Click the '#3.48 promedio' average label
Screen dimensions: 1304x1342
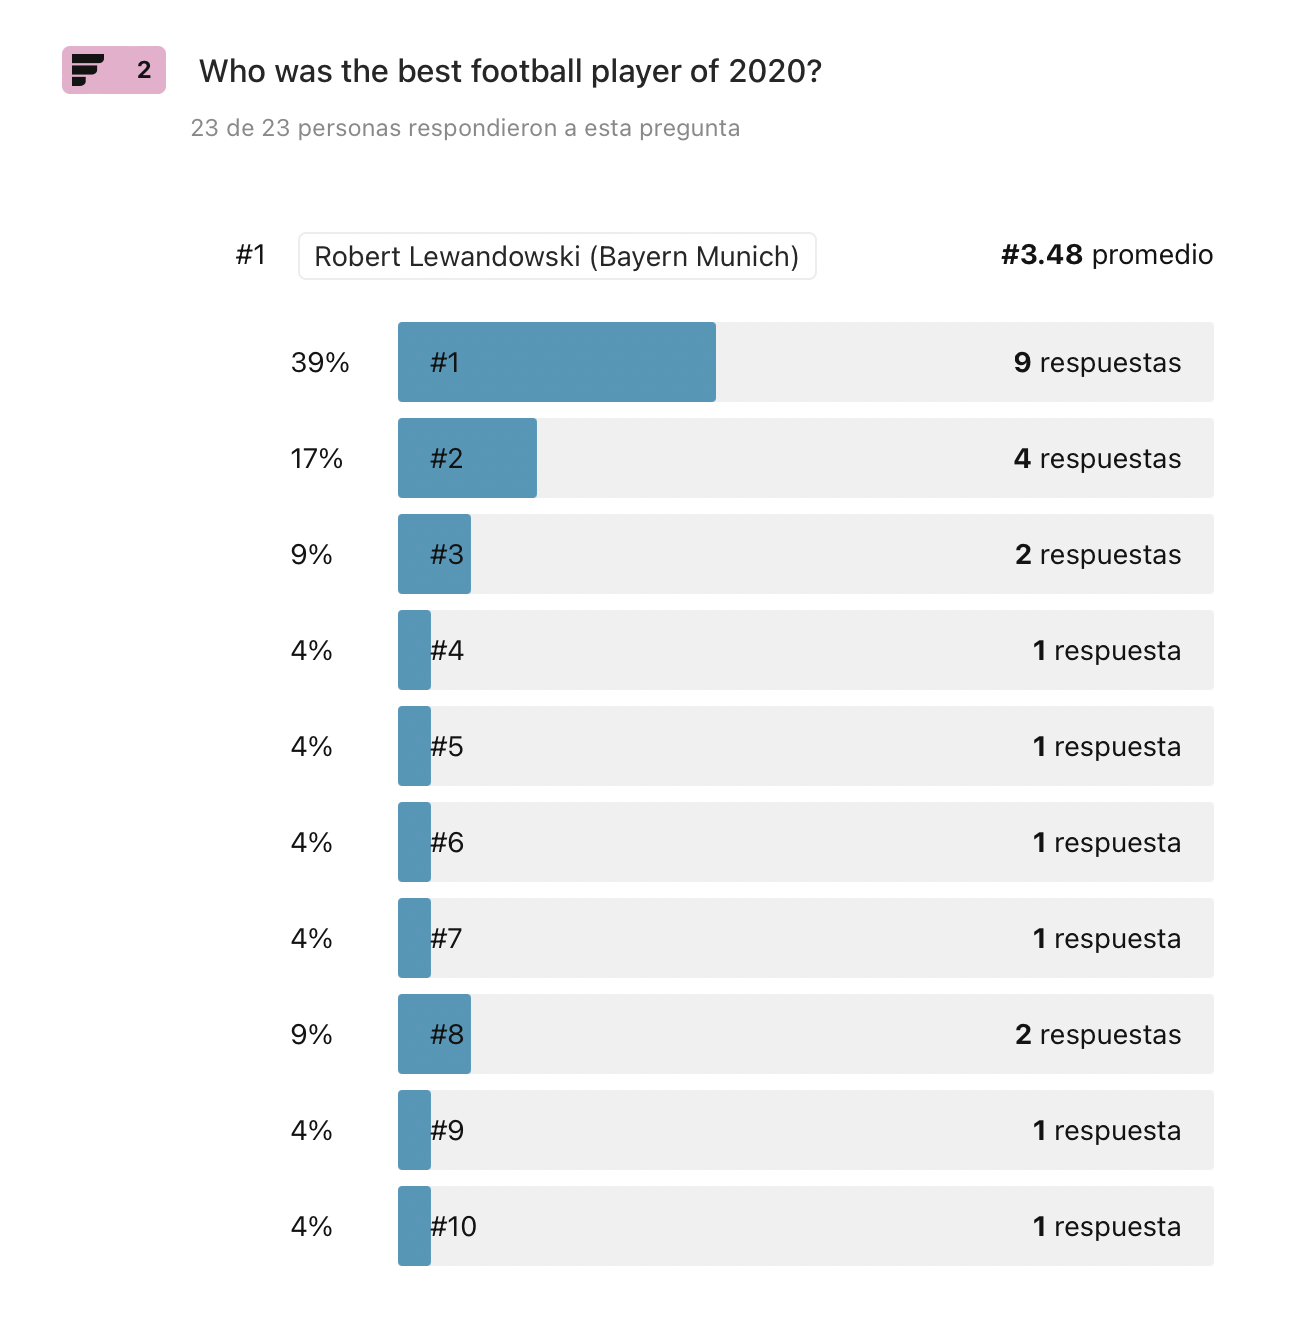coord(1106,255)
